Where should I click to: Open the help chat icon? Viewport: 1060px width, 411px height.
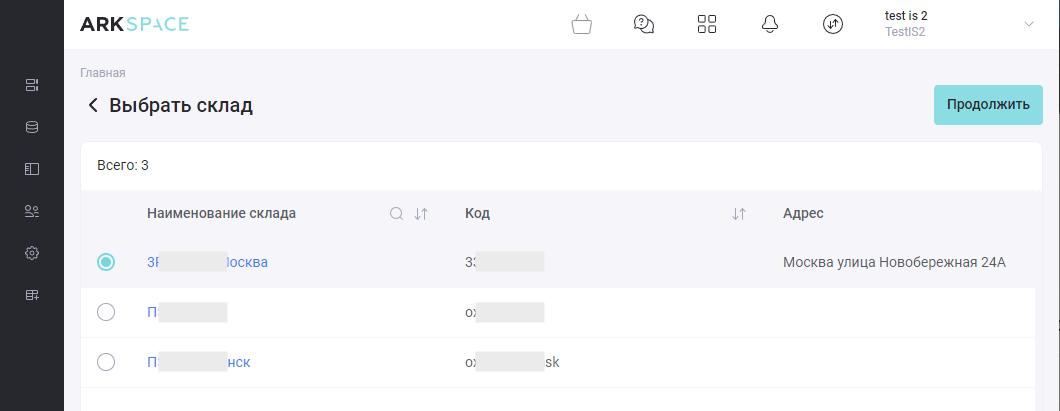(x=644, y=24)
